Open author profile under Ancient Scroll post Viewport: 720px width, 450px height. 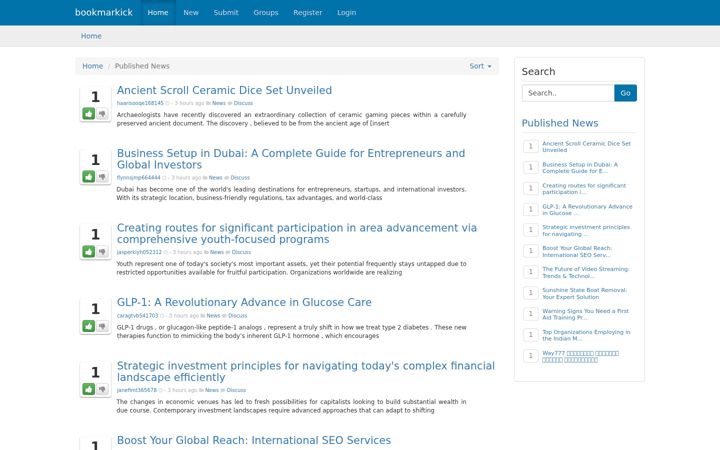[140, 103]
